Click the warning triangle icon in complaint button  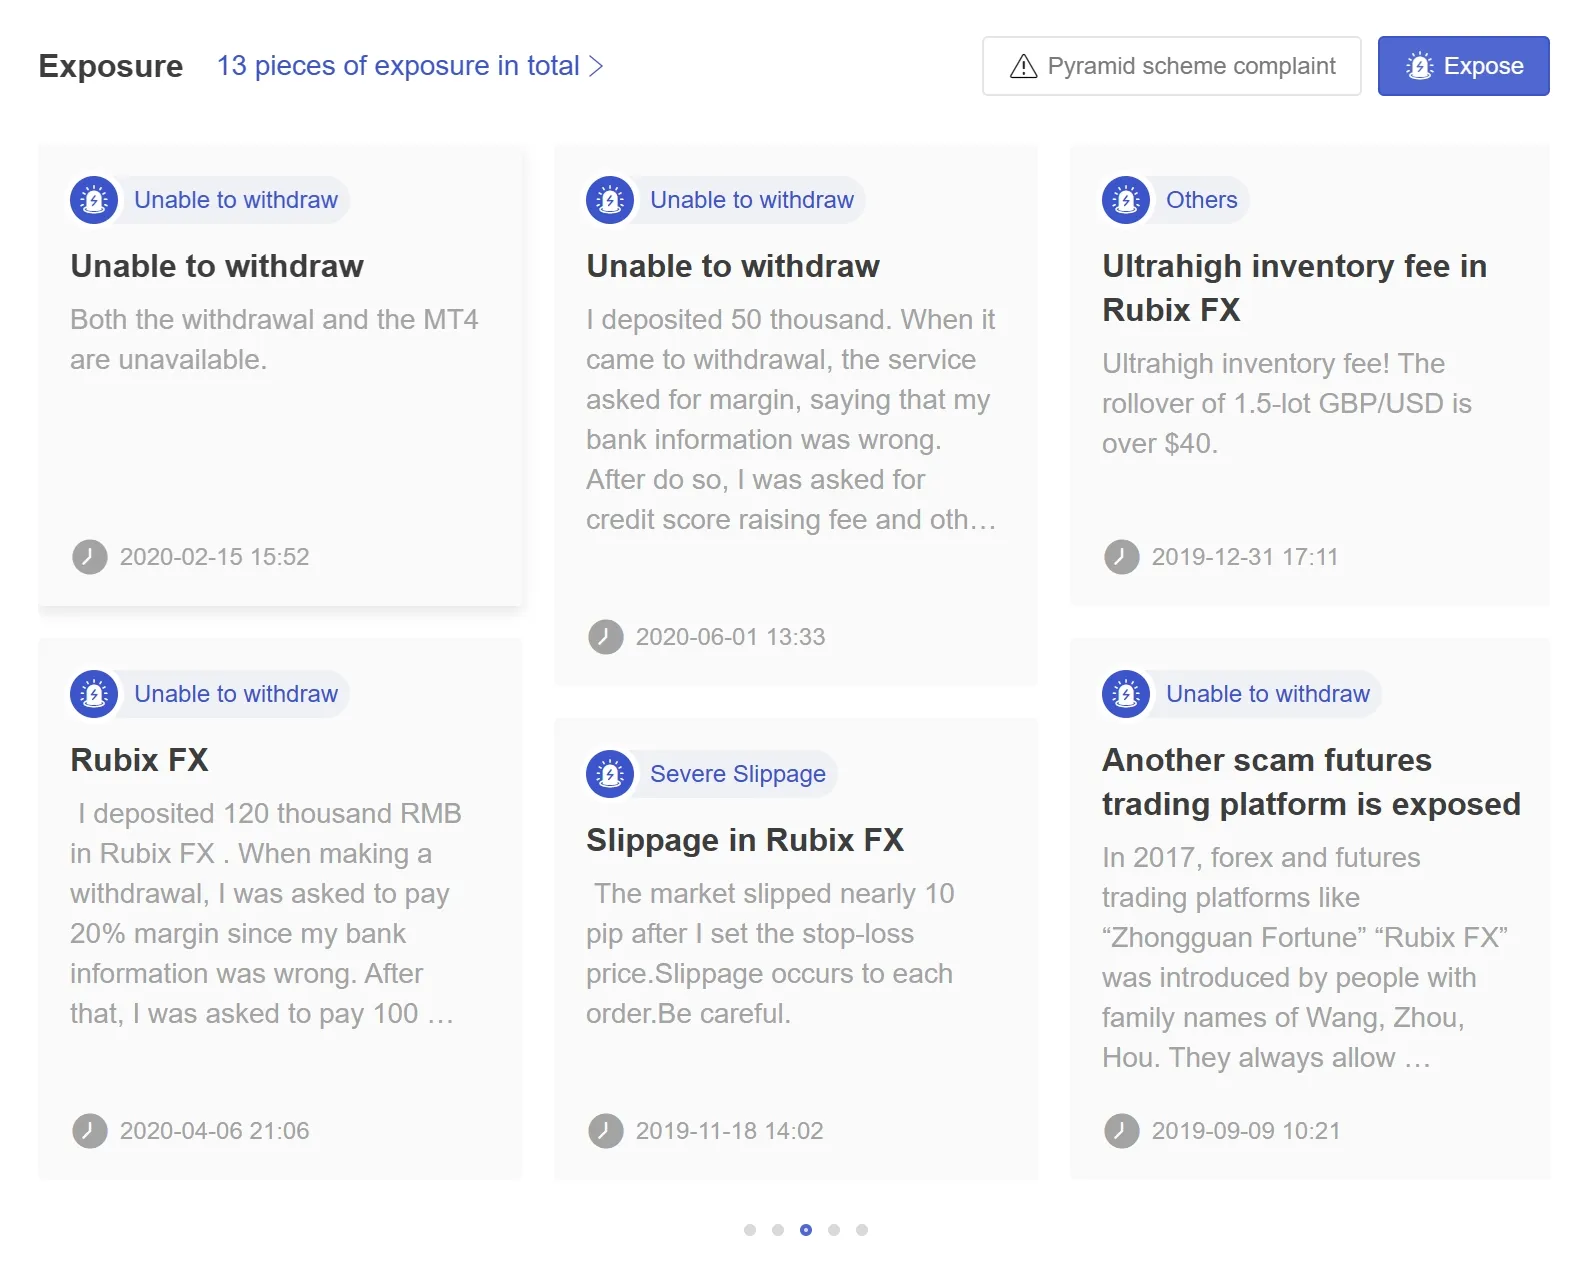1023,66
